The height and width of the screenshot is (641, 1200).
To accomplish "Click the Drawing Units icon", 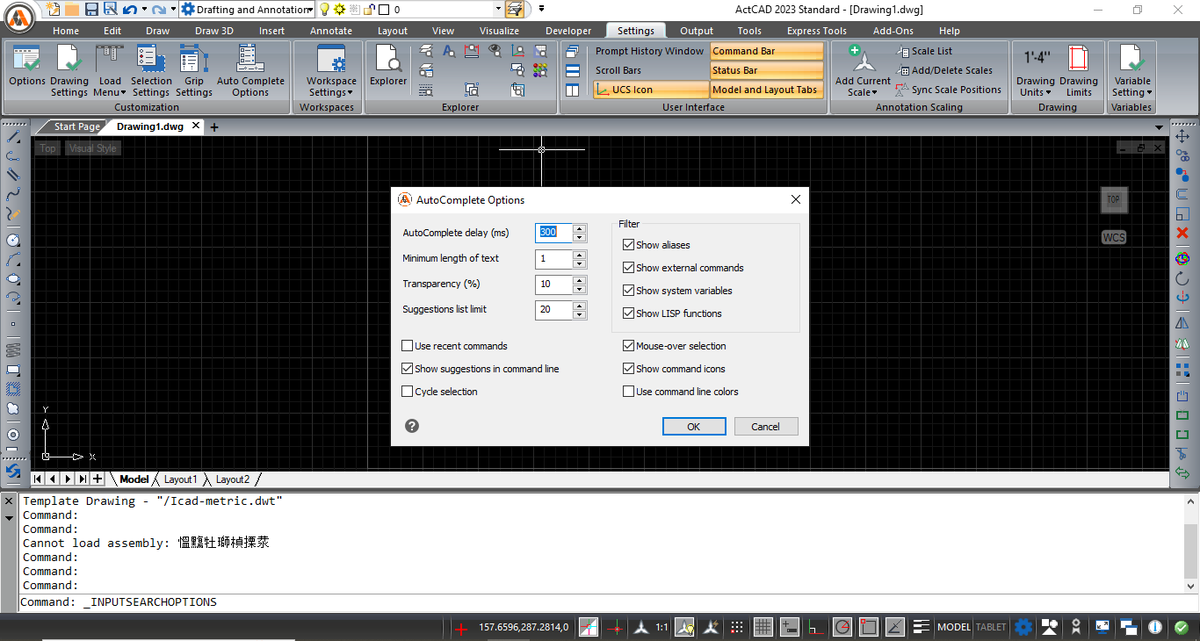I will [x=1035, y=70].
